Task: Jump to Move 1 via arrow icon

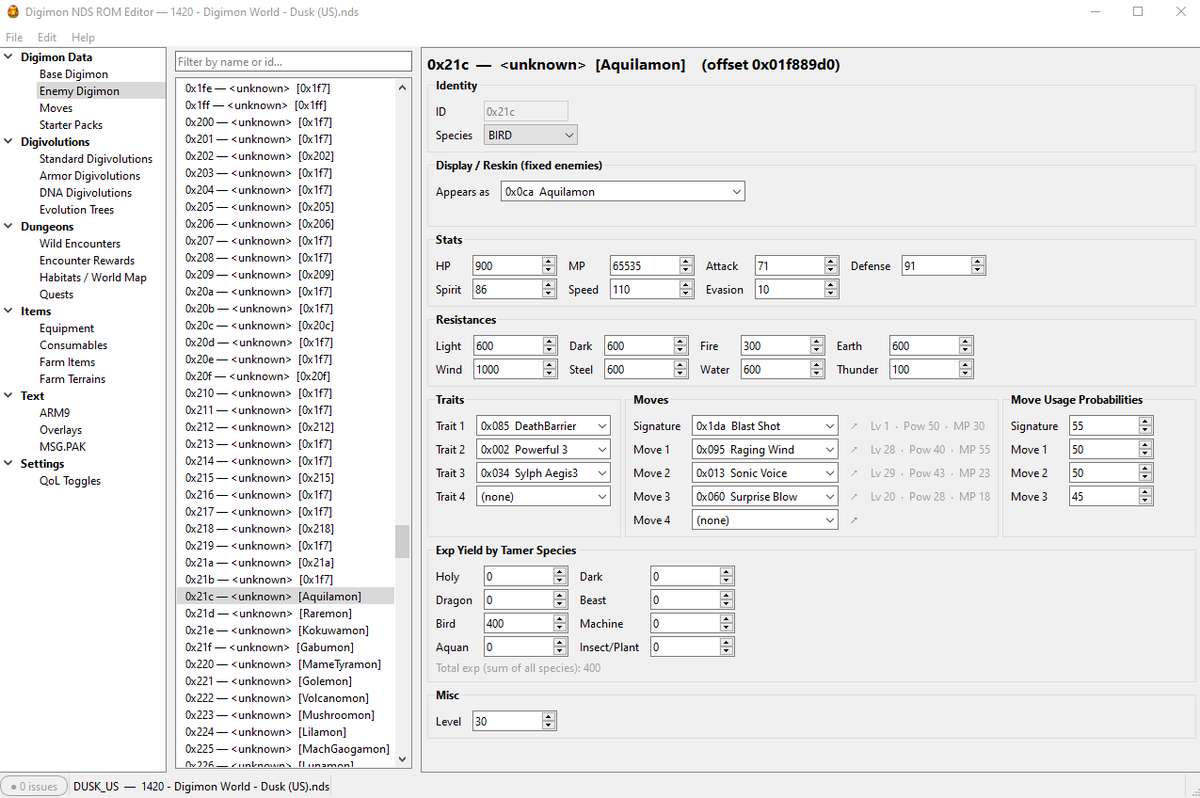Action: click(x=854, y=450)
